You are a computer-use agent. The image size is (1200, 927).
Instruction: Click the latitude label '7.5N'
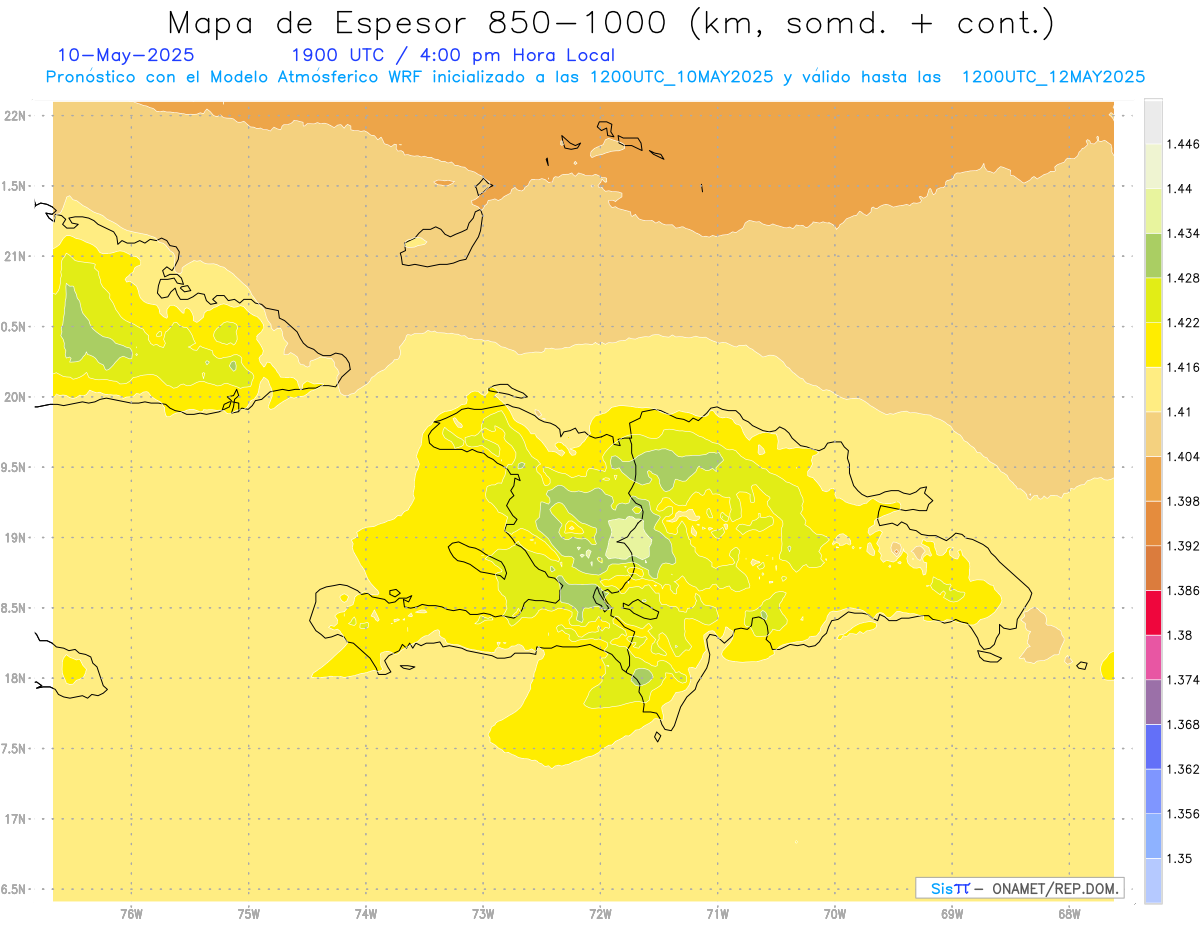pos(13,748)
